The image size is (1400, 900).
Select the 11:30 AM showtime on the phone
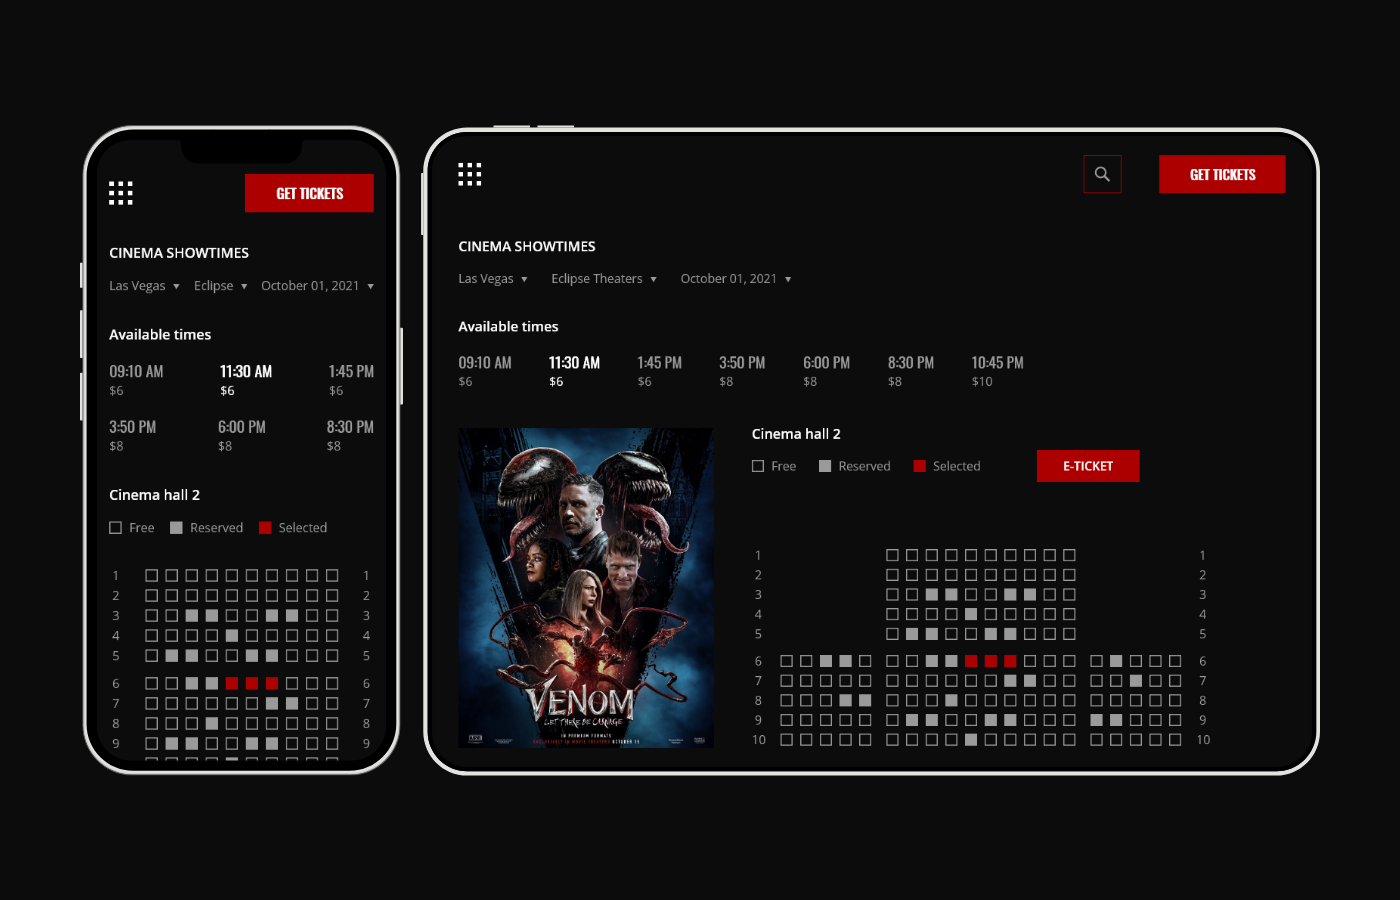[246, 380]
